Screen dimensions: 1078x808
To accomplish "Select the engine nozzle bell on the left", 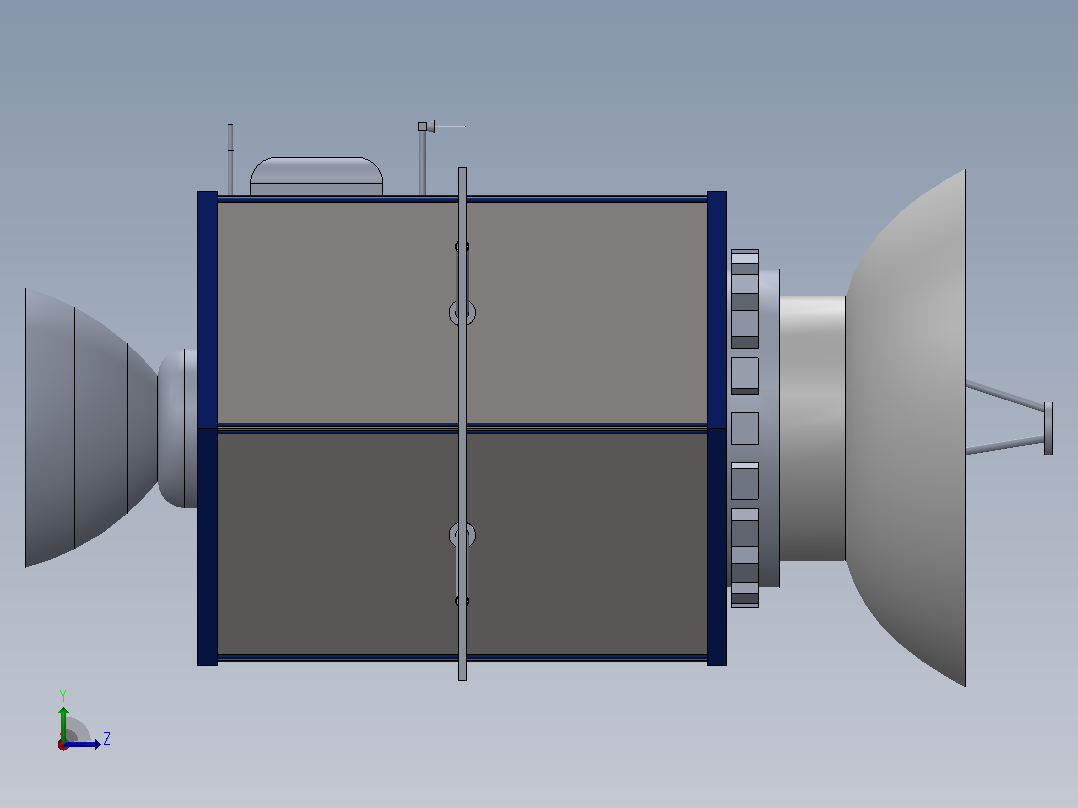I will pos(91,428).
